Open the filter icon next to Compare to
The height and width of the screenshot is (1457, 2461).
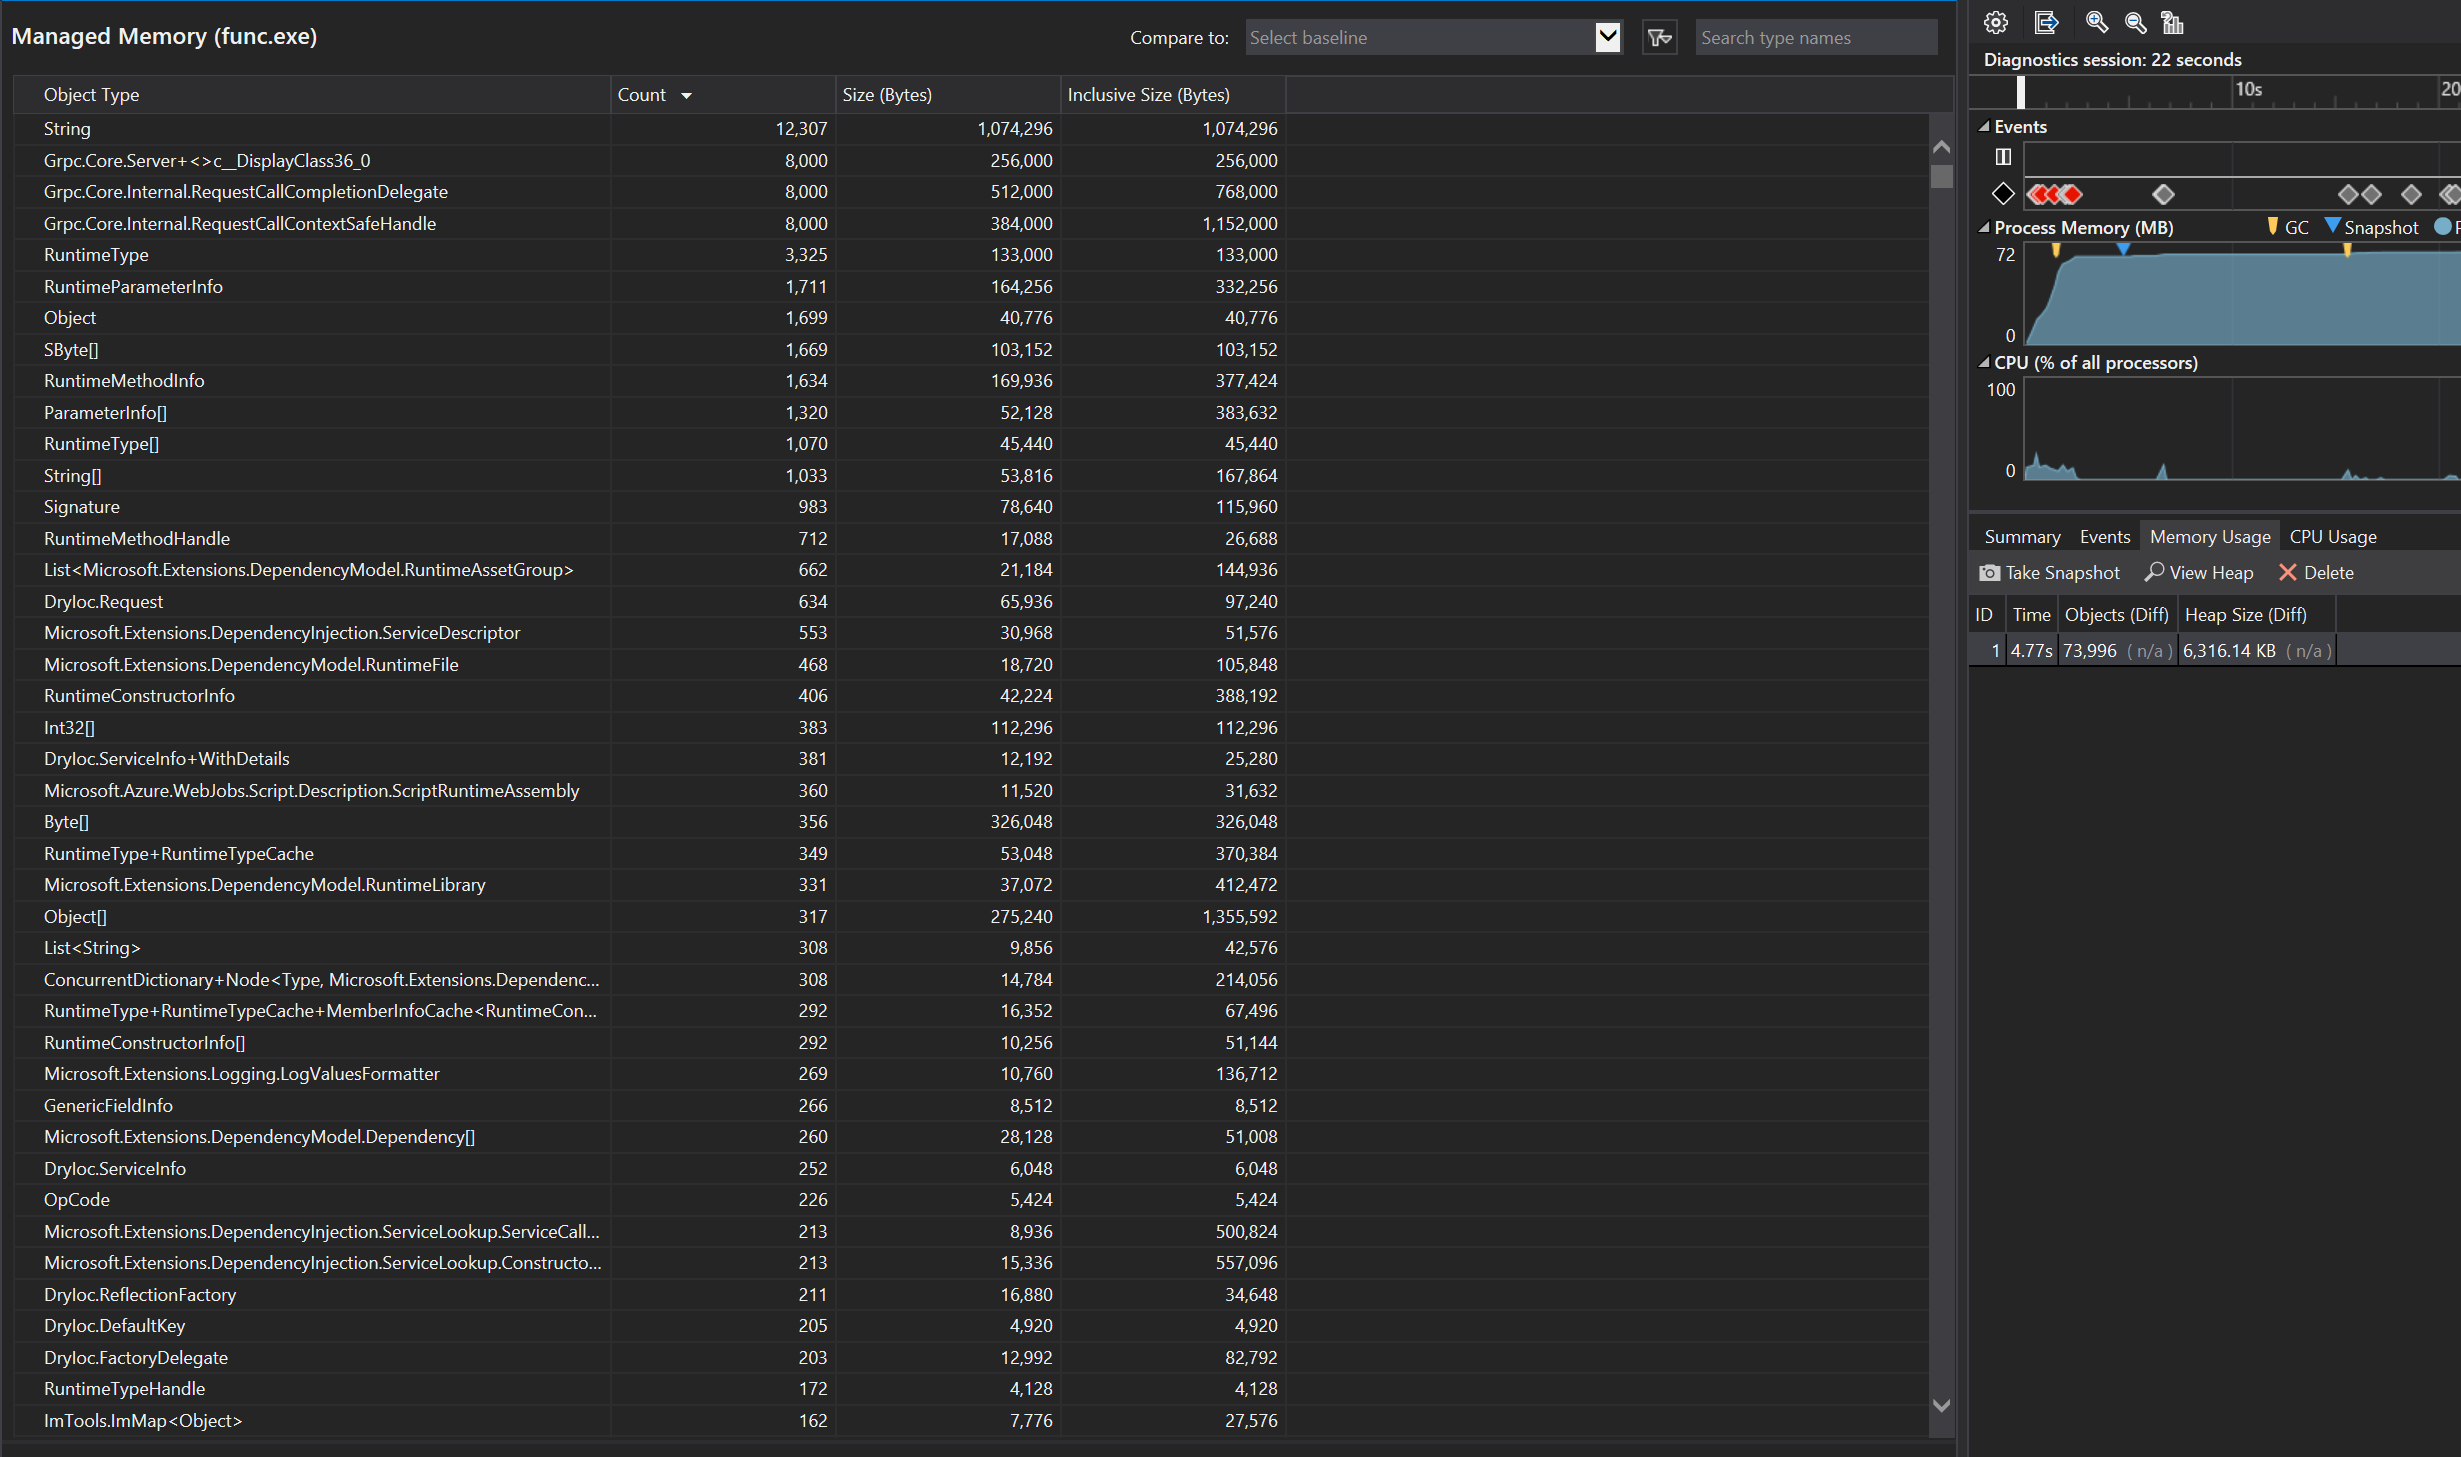[1659, 37]
